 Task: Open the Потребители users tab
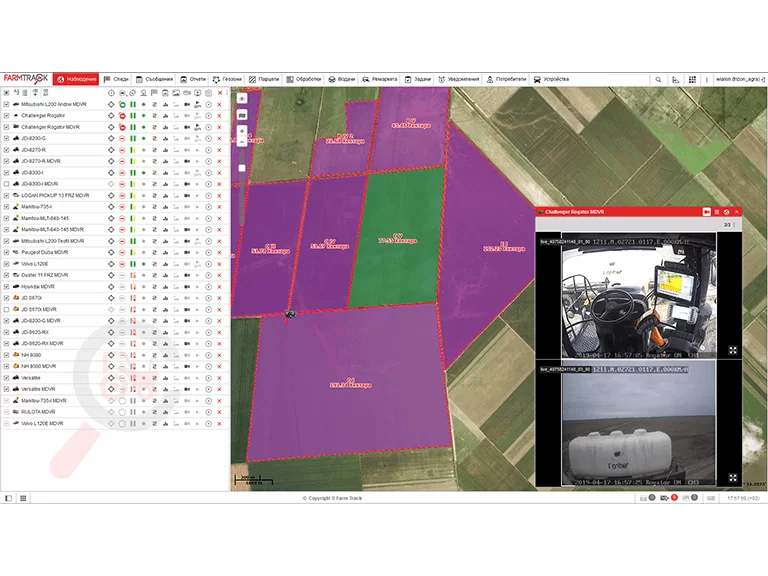coord(506,79)
